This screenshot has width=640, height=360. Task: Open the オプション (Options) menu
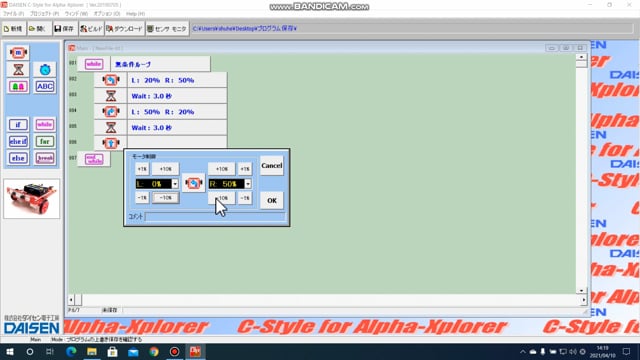pos(107,14)
